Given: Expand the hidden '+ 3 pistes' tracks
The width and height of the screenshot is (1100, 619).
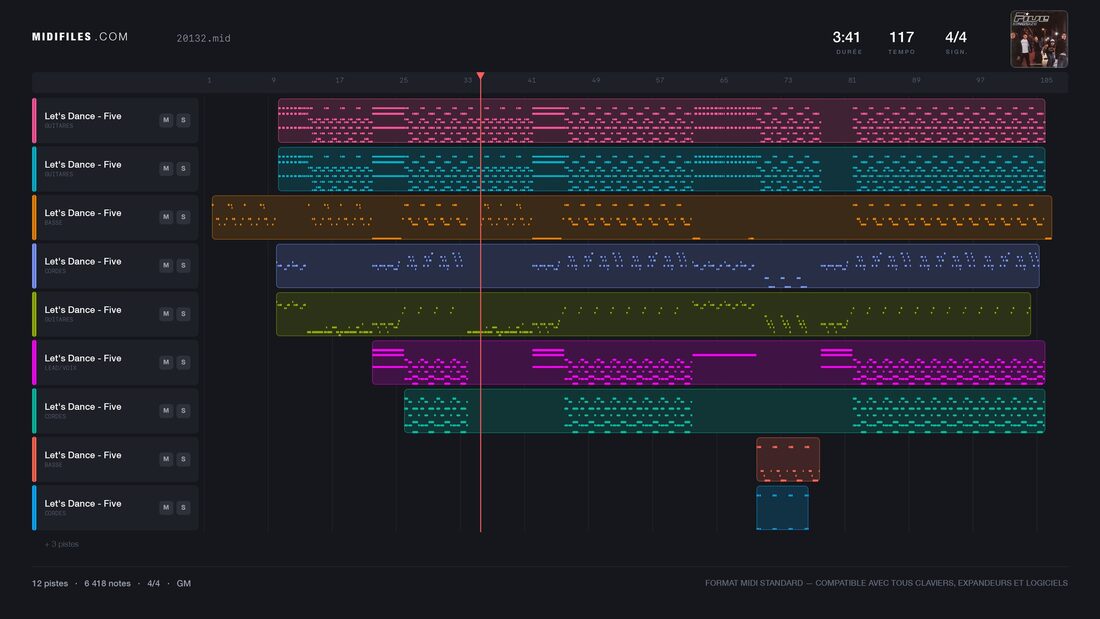Looking at the screenshot, I should click(62, 544).
